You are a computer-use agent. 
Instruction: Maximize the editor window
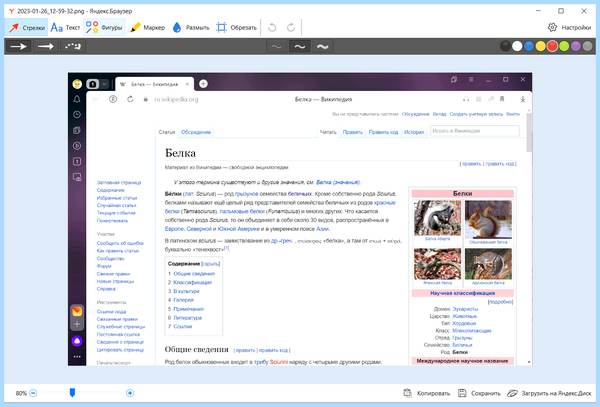click(561, 11)
